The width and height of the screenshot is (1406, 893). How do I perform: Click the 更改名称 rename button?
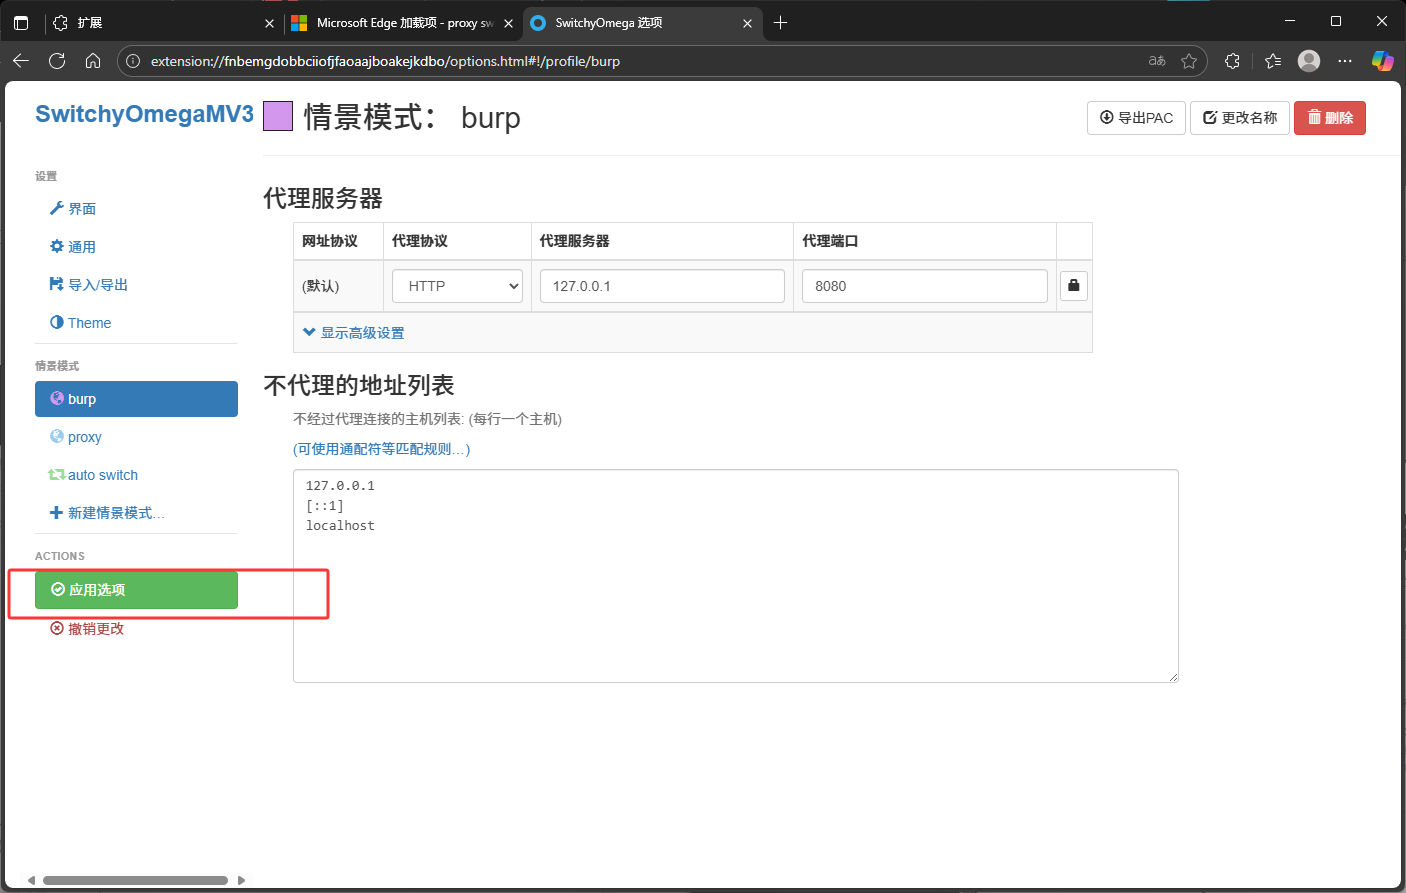coord(1240,118)
